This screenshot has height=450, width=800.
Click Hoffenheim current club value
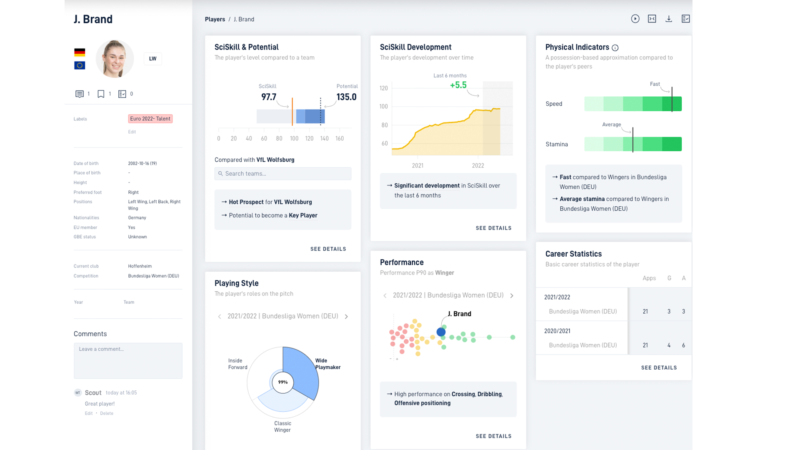(x=140, y=266)
